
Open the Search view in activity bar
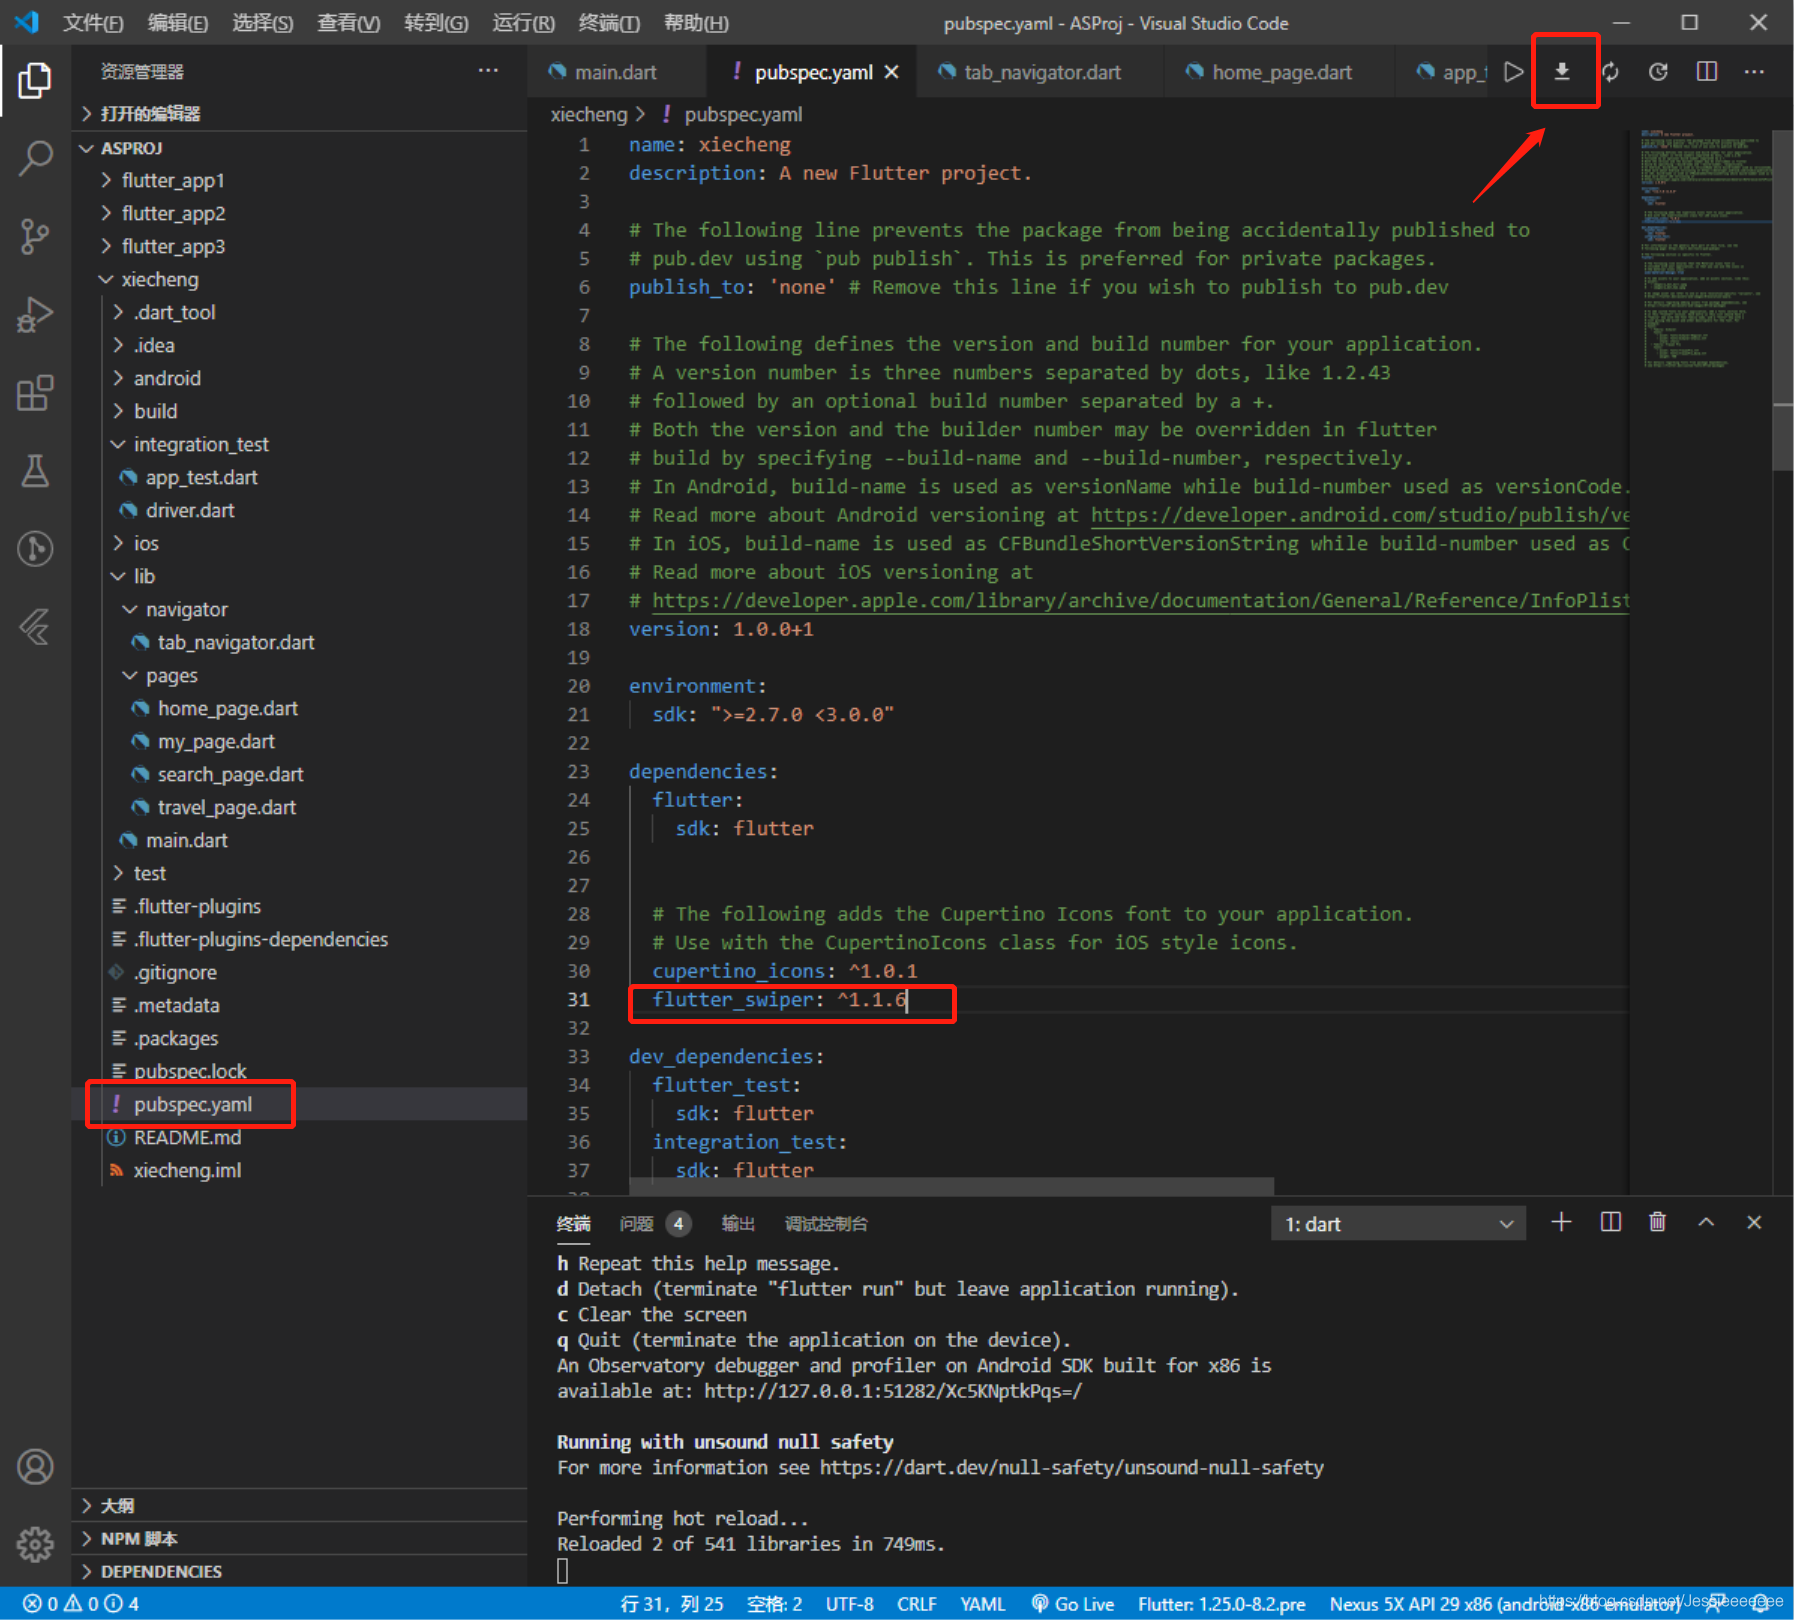click(x=35, y=158)
